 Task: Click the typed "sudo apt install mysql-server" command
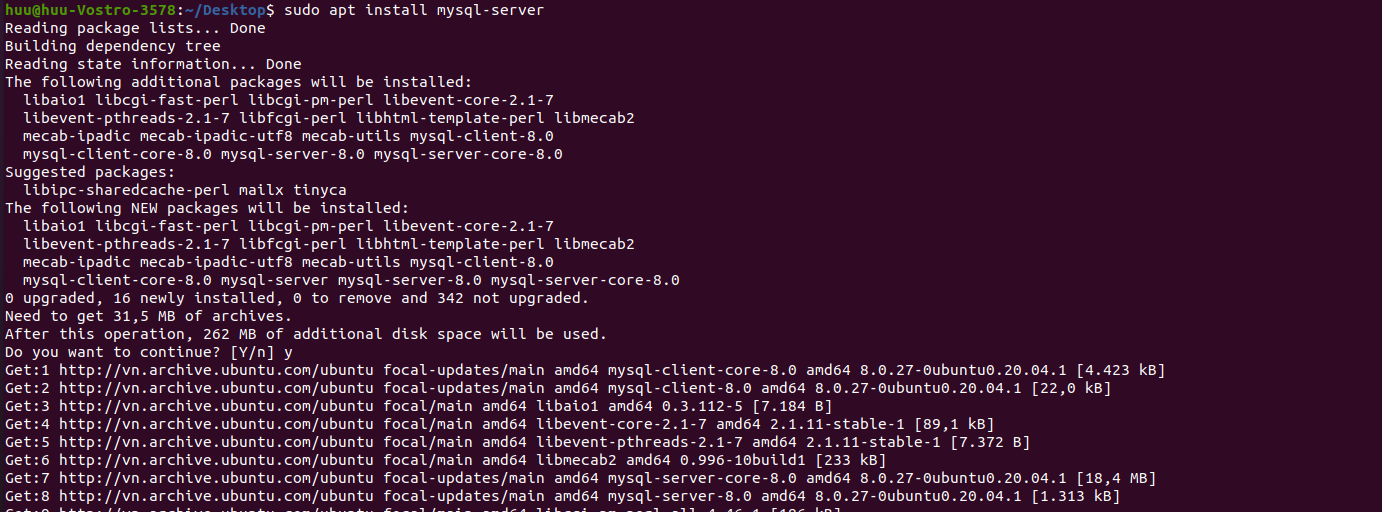tap(414, 10)
